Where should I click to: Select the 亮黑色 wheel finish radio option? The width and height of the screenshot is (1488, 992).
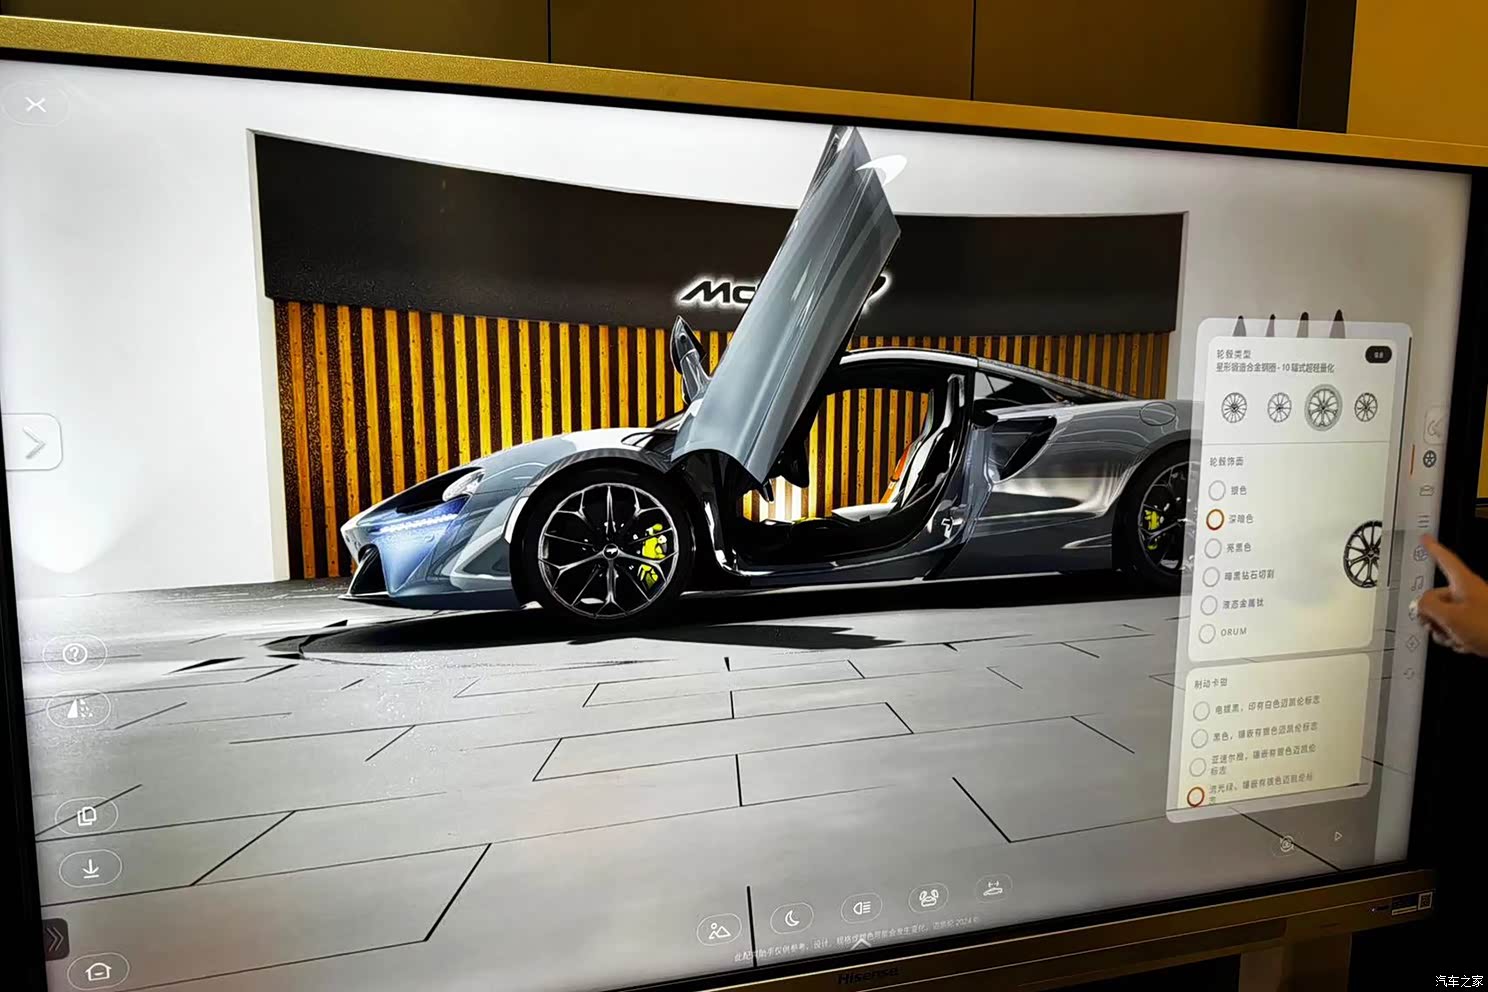click(x=1213, y=548)
